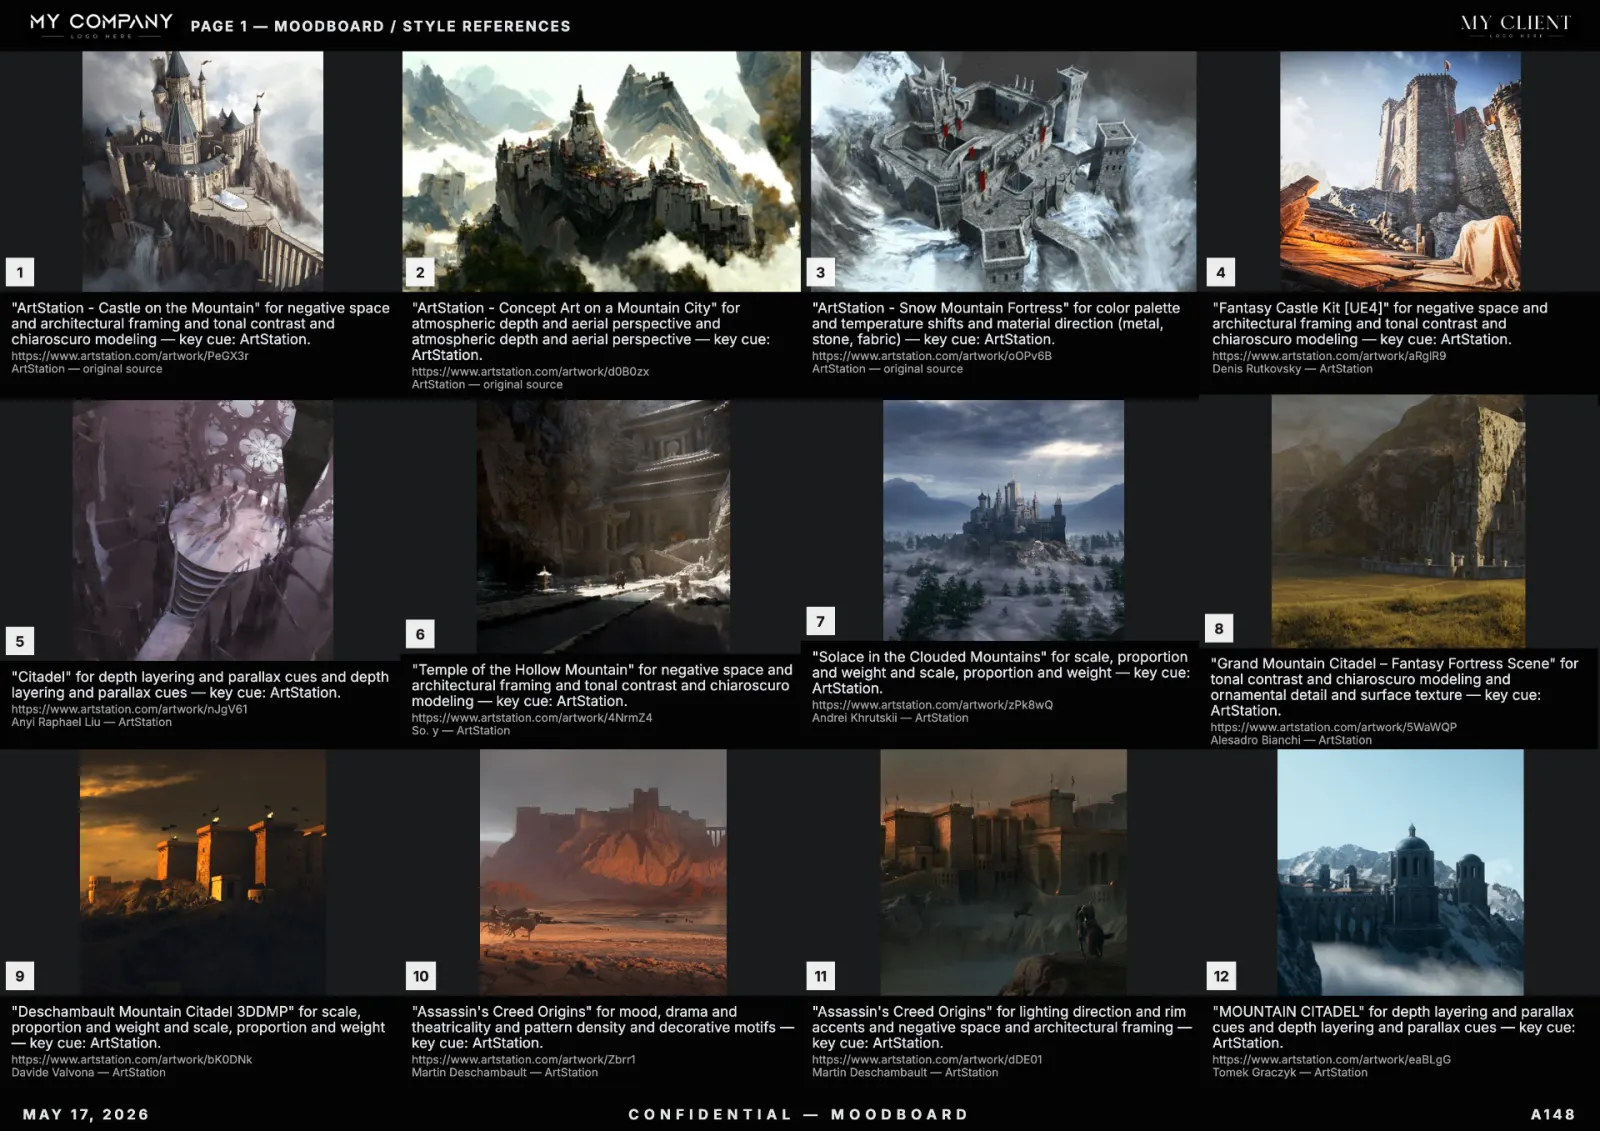Click the 'CONFIDENTIAL — MOODBOARD' footer label
1600x1131 pixels.
[x=798, y=1114]
